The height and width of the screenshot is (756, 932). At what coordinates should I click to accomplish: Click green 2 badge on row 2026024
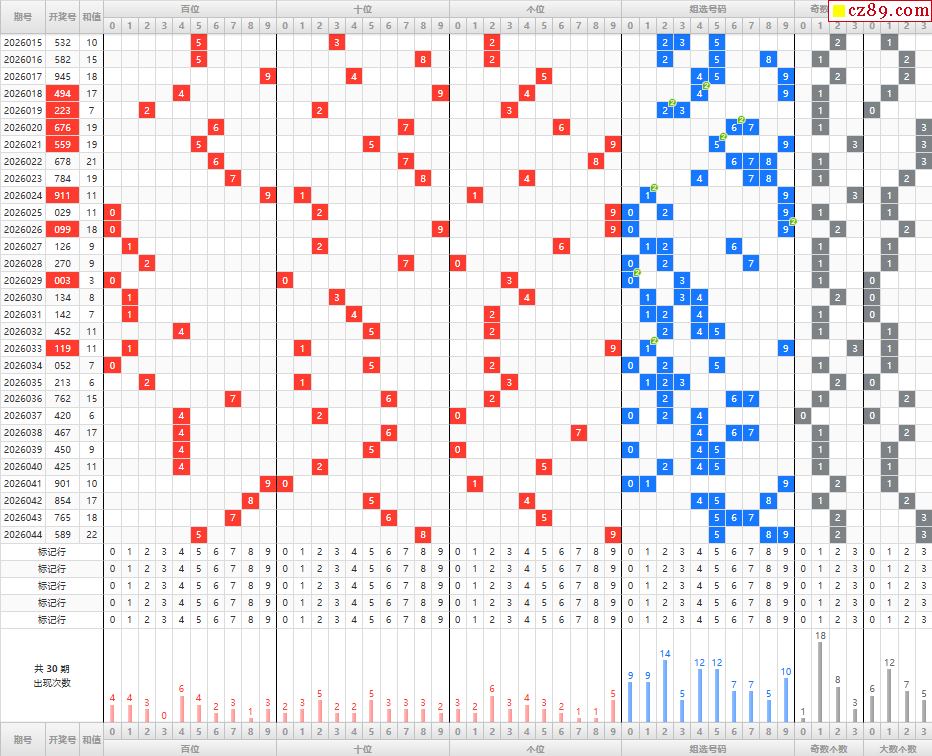coord(654,187)
